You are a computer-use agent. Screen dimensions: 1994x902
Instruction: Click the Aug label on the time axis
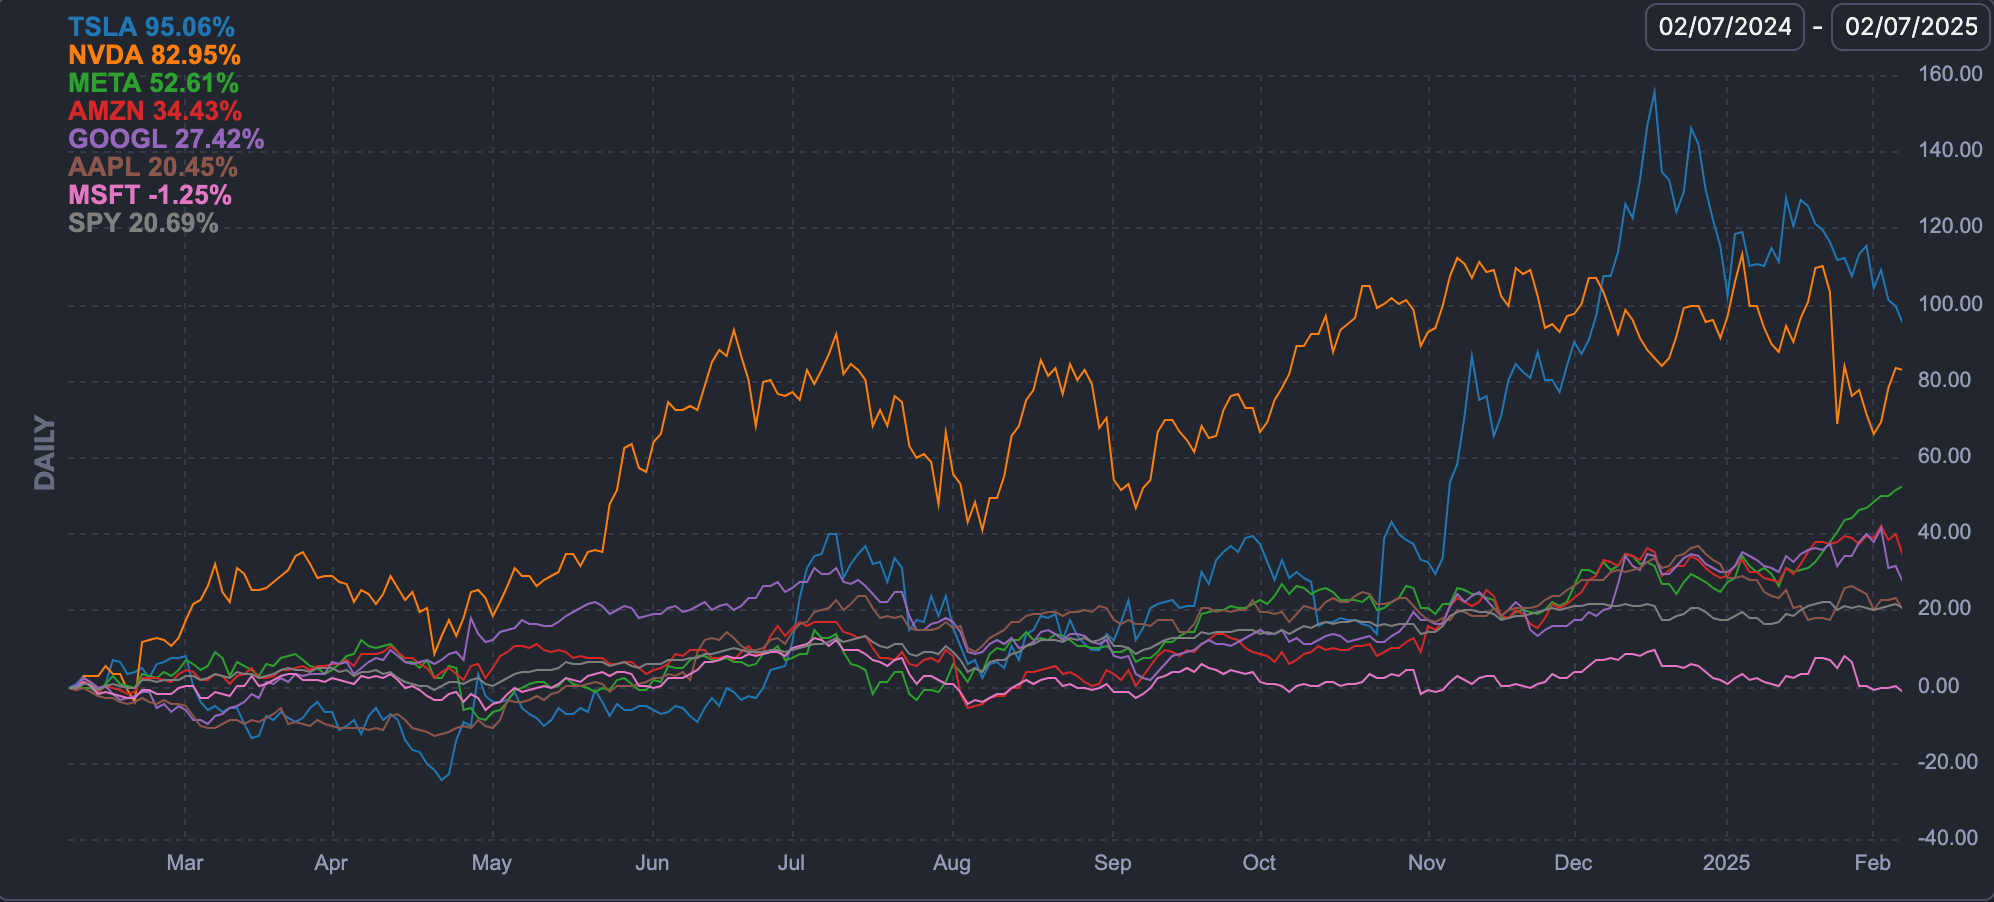pos(952,863)
